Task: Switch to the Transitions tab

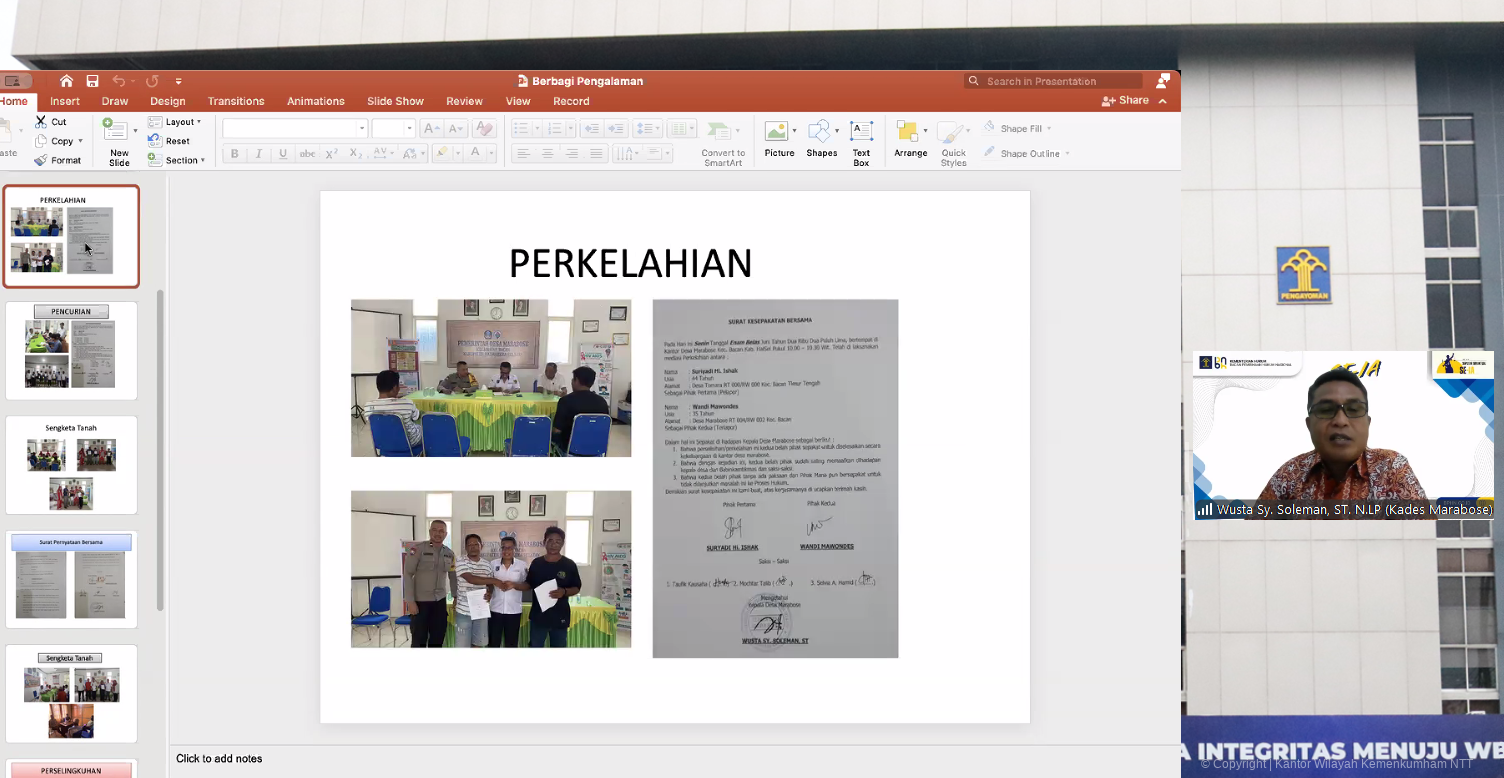Action: (x=236, y=101)
